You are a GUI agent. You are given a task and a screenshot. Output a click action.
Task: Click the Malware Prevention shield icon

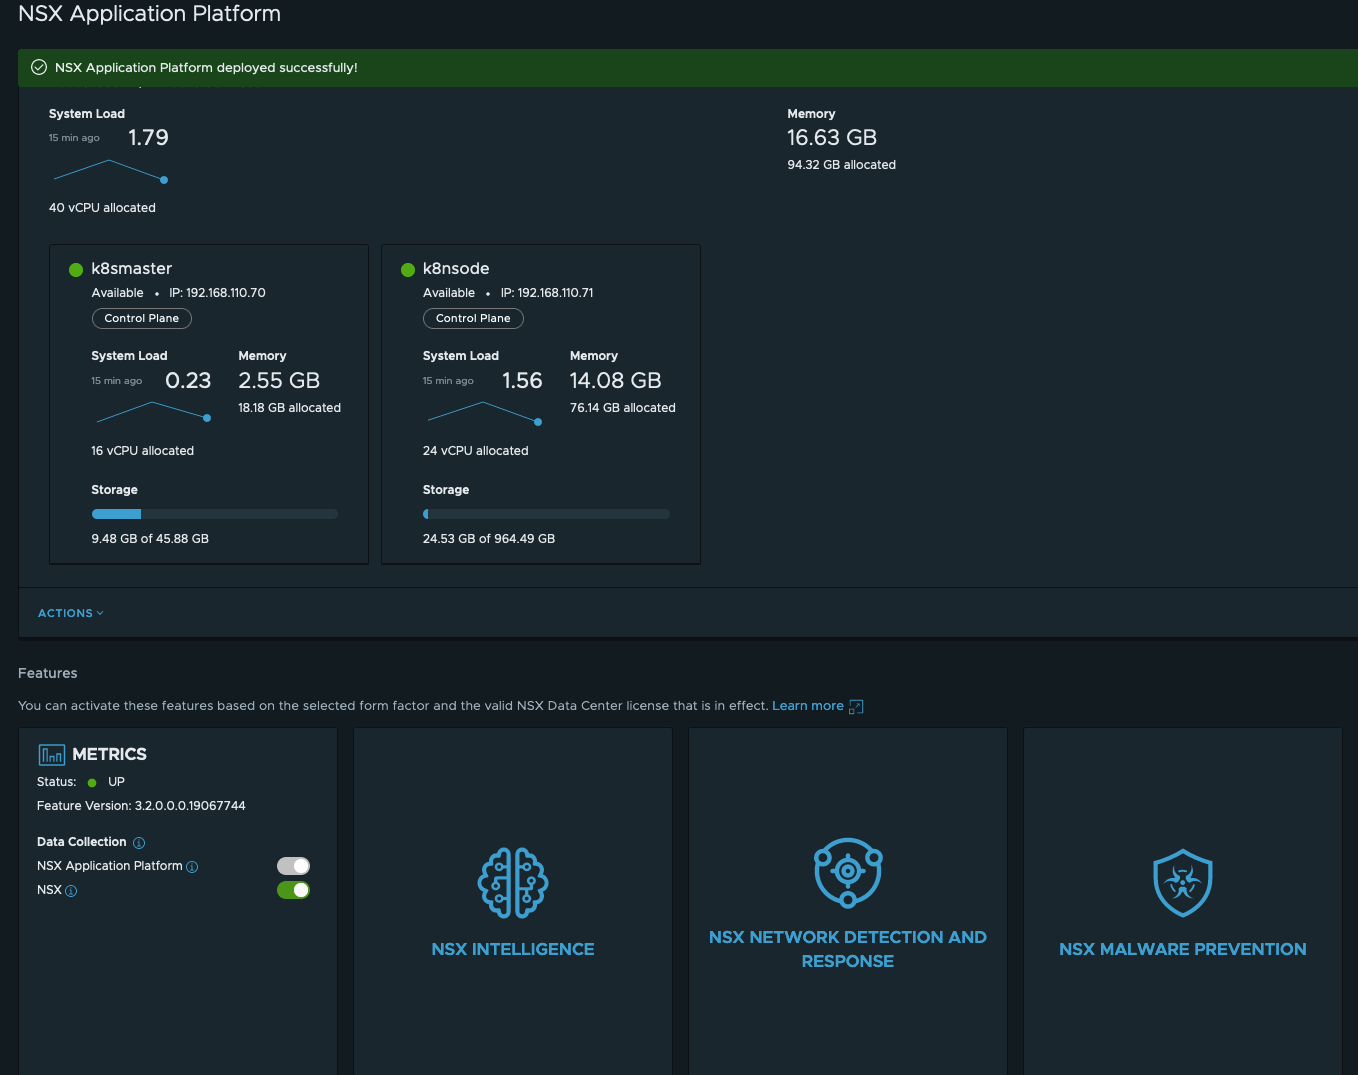tap(1183, 883)
